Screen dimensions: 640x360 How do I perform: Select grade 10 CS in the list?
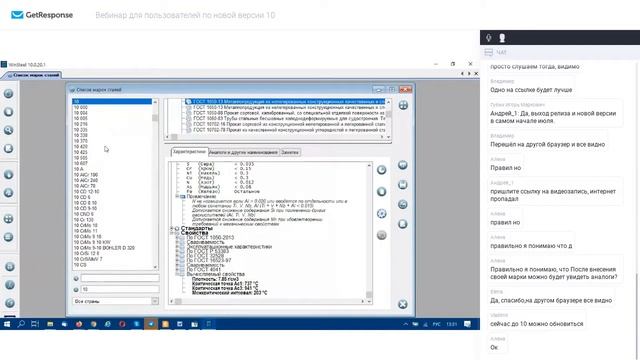(x=80, y=265)
